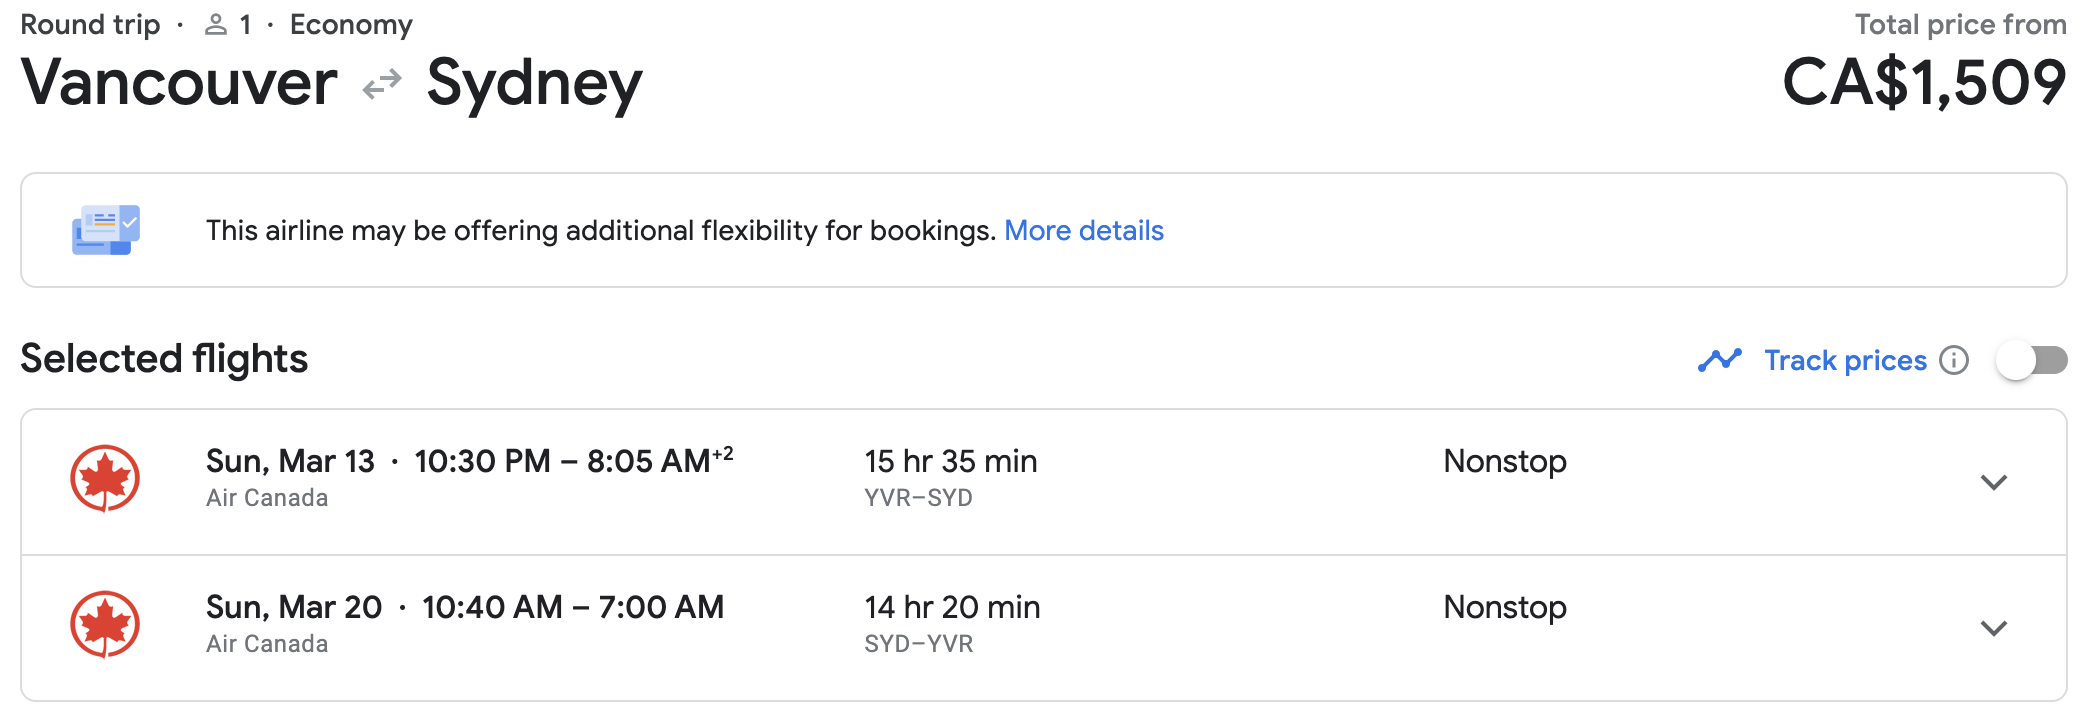Click the Economy cabin class label

coord(351,25)
